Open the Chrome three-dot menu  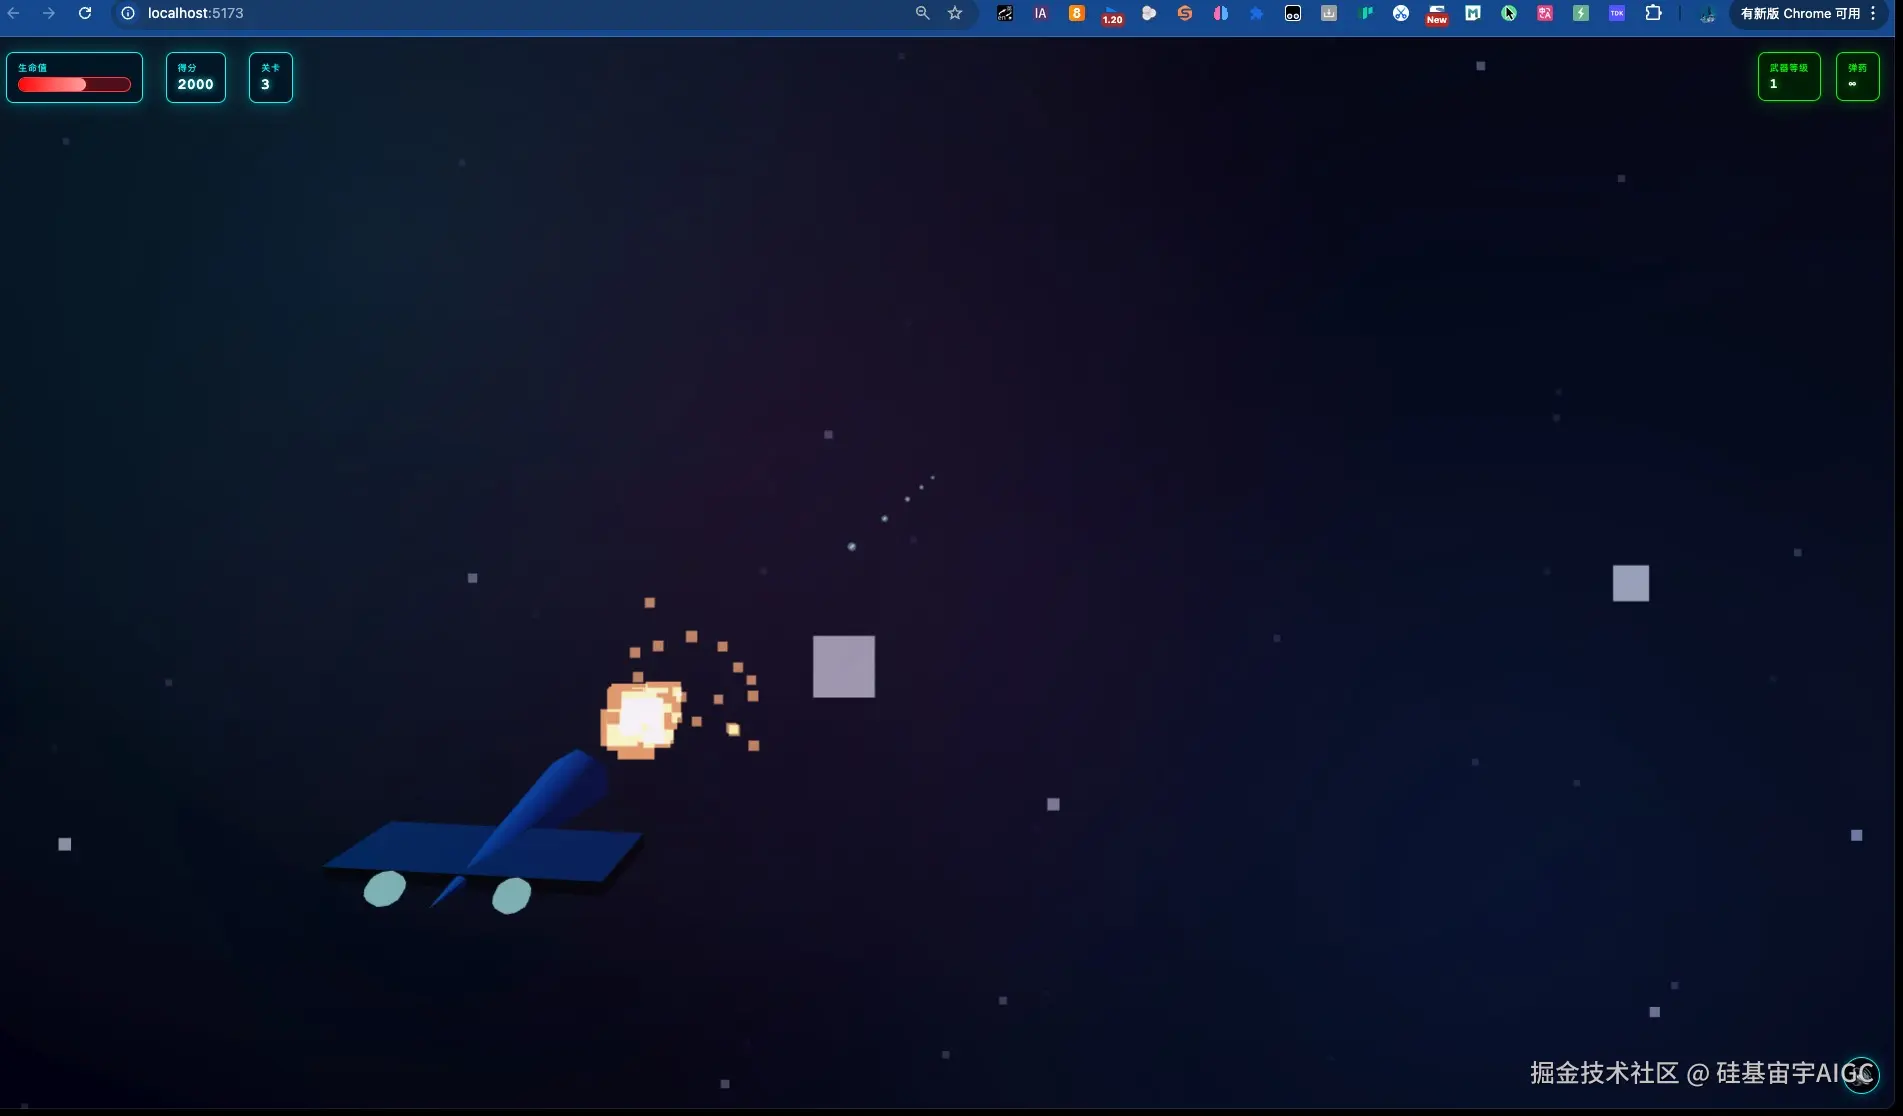[x=1873, y=13]
